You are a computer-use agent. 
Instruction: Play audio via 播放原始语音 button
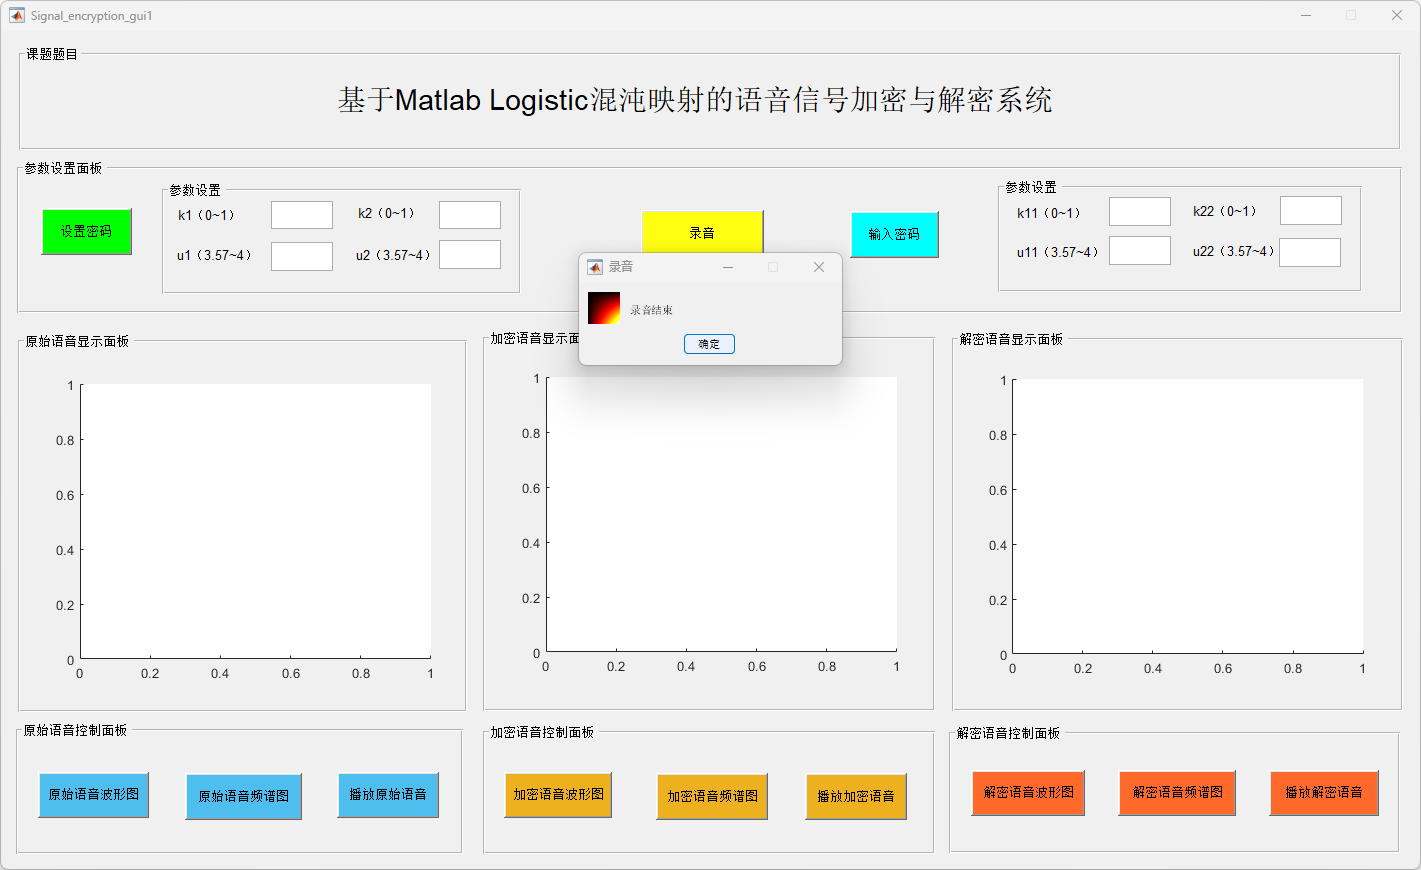pyautogui.click(x=388, y=795)
